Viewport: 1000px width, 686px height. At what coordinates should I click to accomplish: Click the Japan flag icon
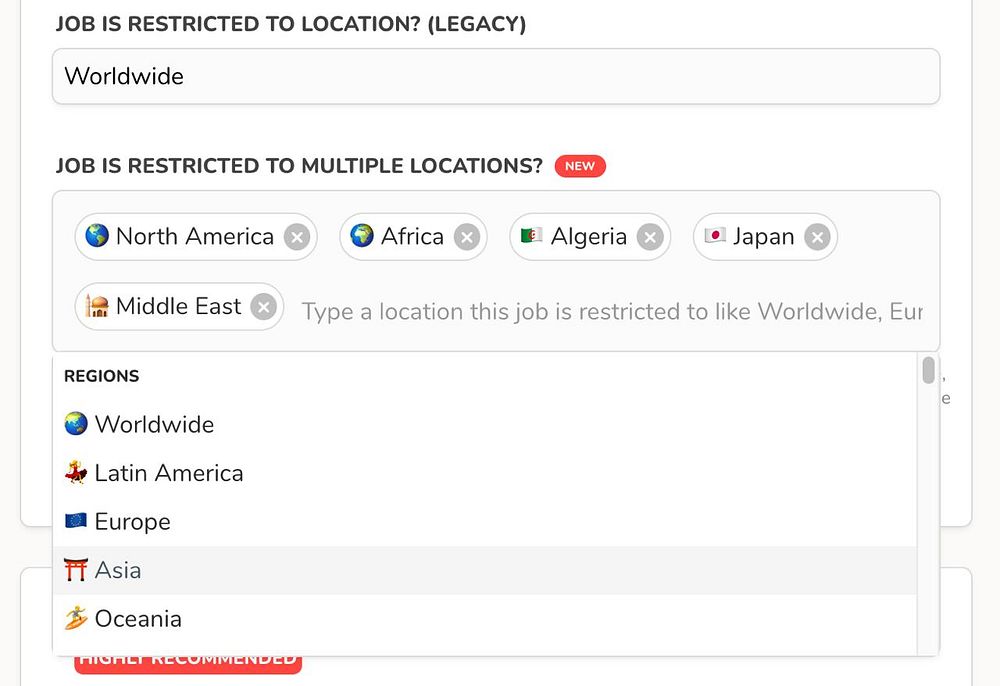point(714,236)
